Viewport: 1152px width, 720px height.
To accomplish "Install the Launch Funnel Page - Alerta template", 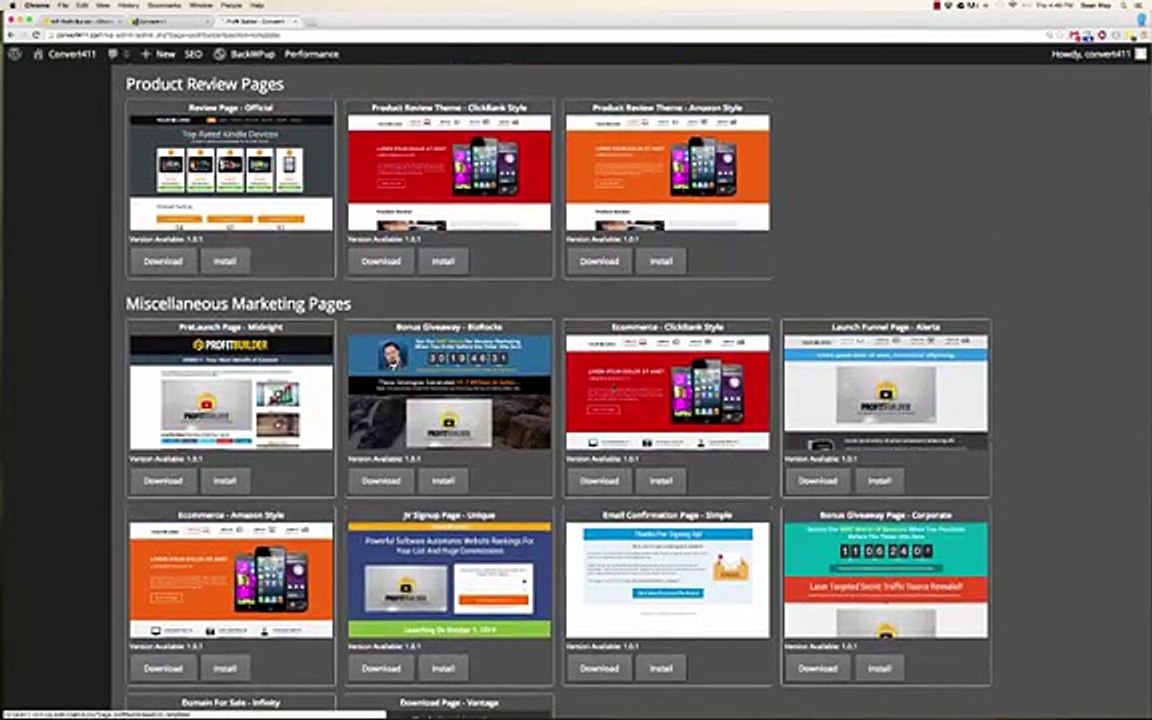I will [x=879, y=480].
